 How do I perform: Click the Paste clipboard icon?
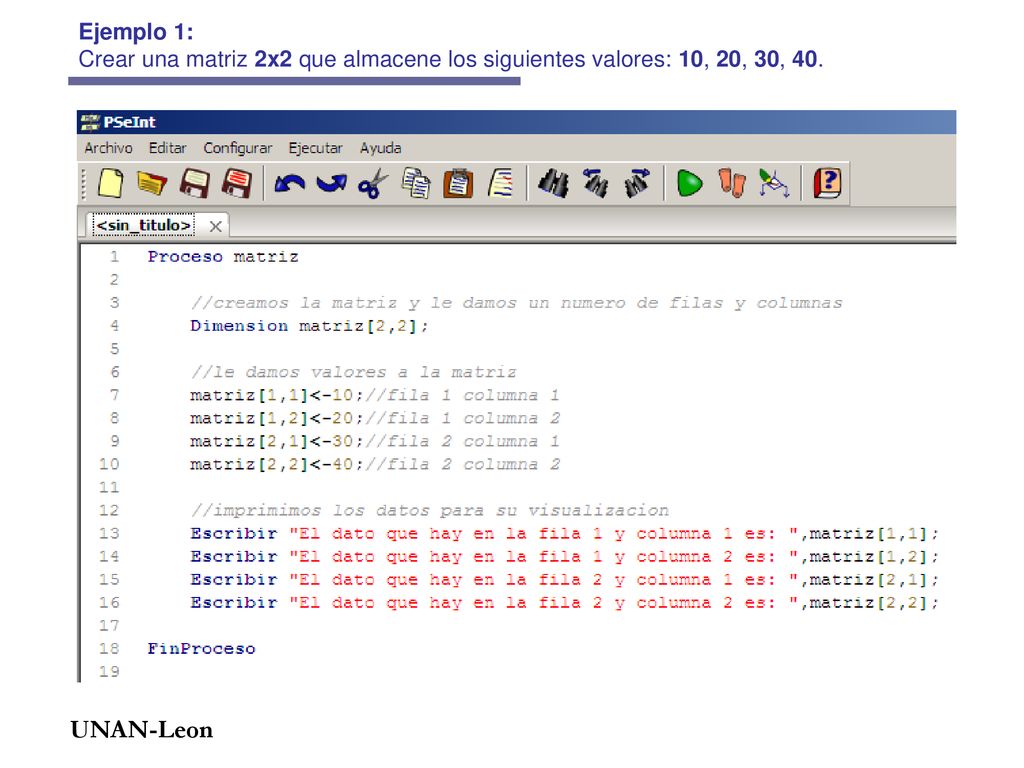(458, 184)
